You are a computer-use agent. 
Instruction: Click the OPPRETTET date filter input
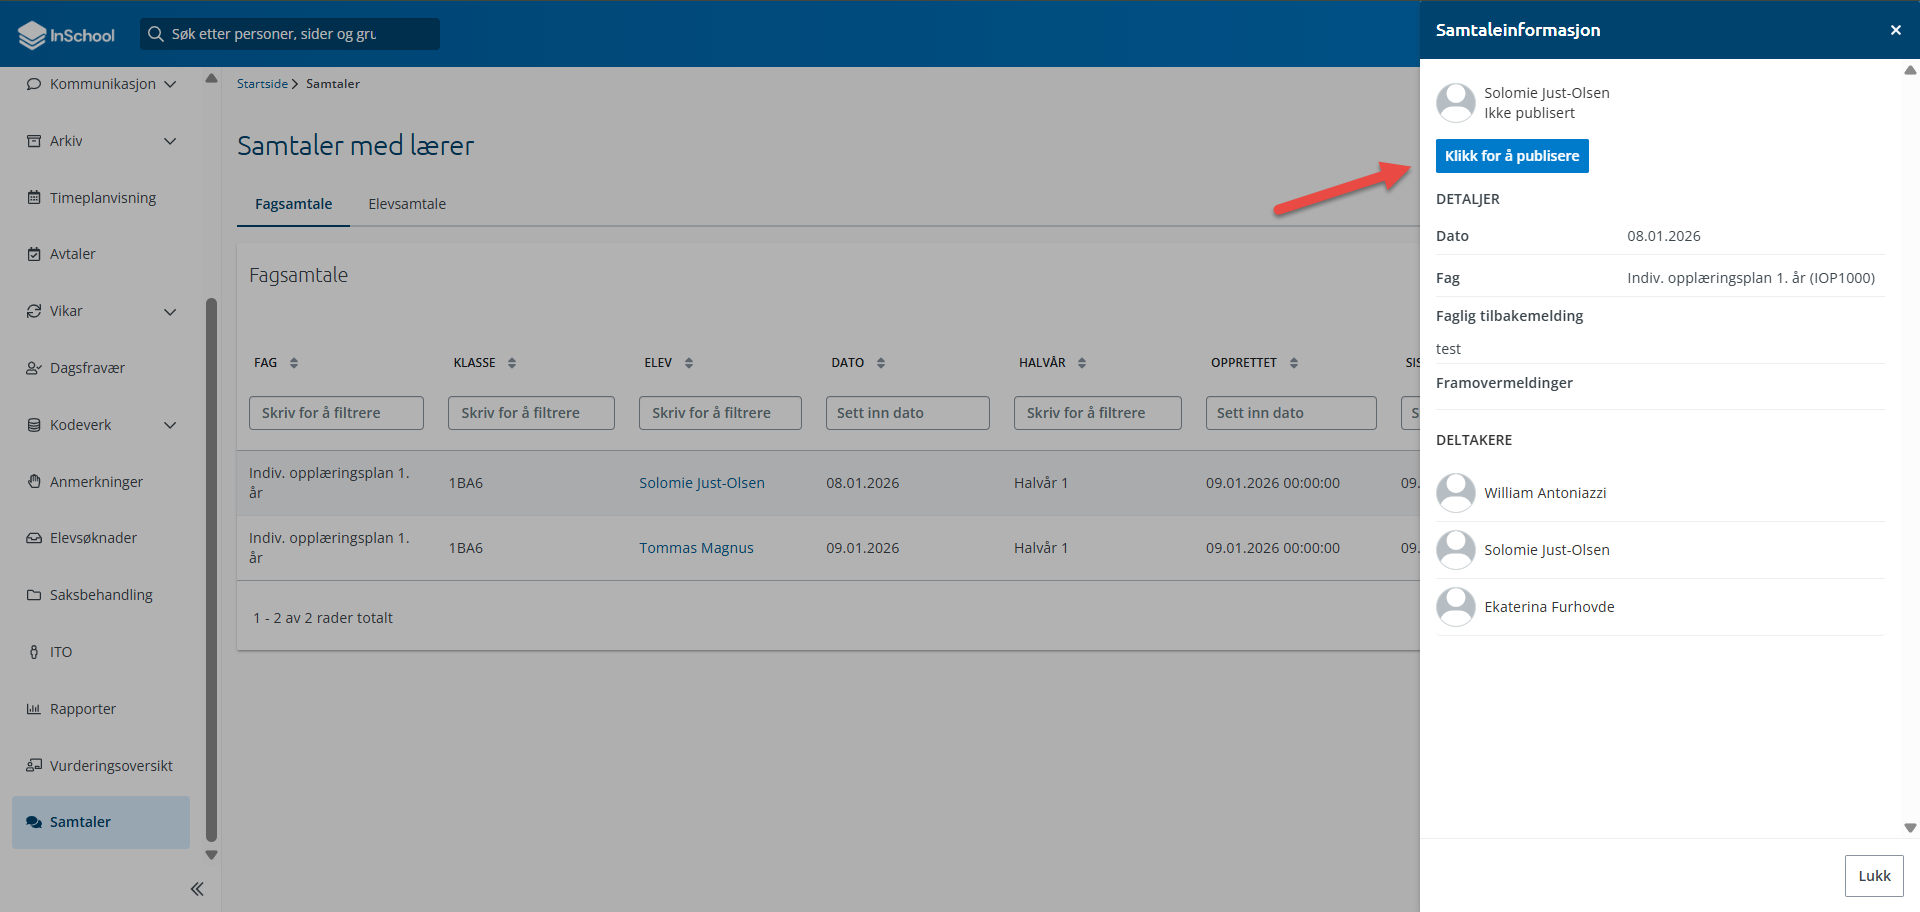coord(1291,413)
